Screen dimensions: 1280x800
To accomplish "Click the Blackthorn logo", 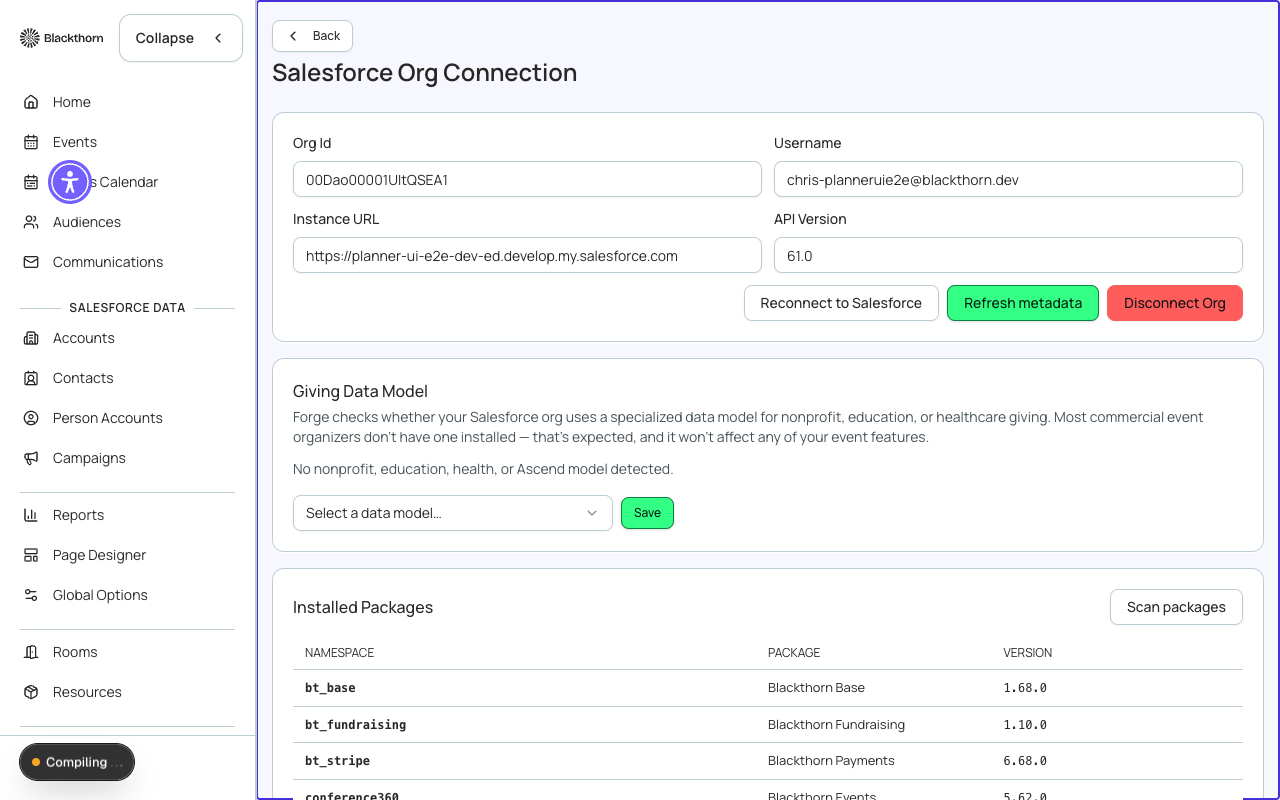I will [61, 38].
